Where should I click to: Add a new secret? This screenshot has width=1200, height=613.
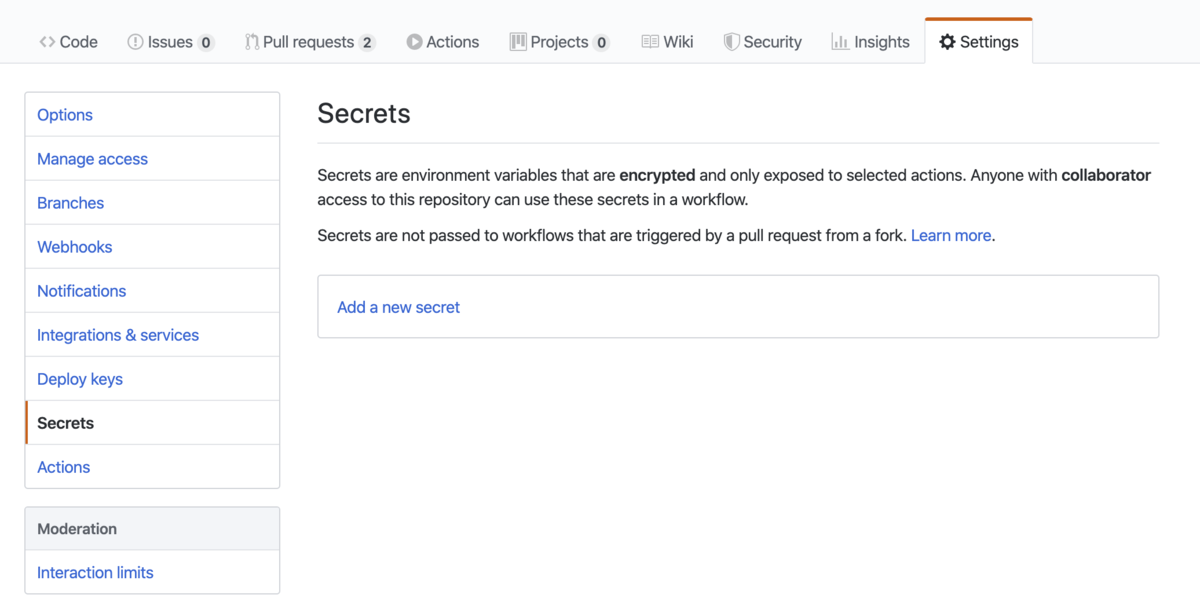(398, 307)
